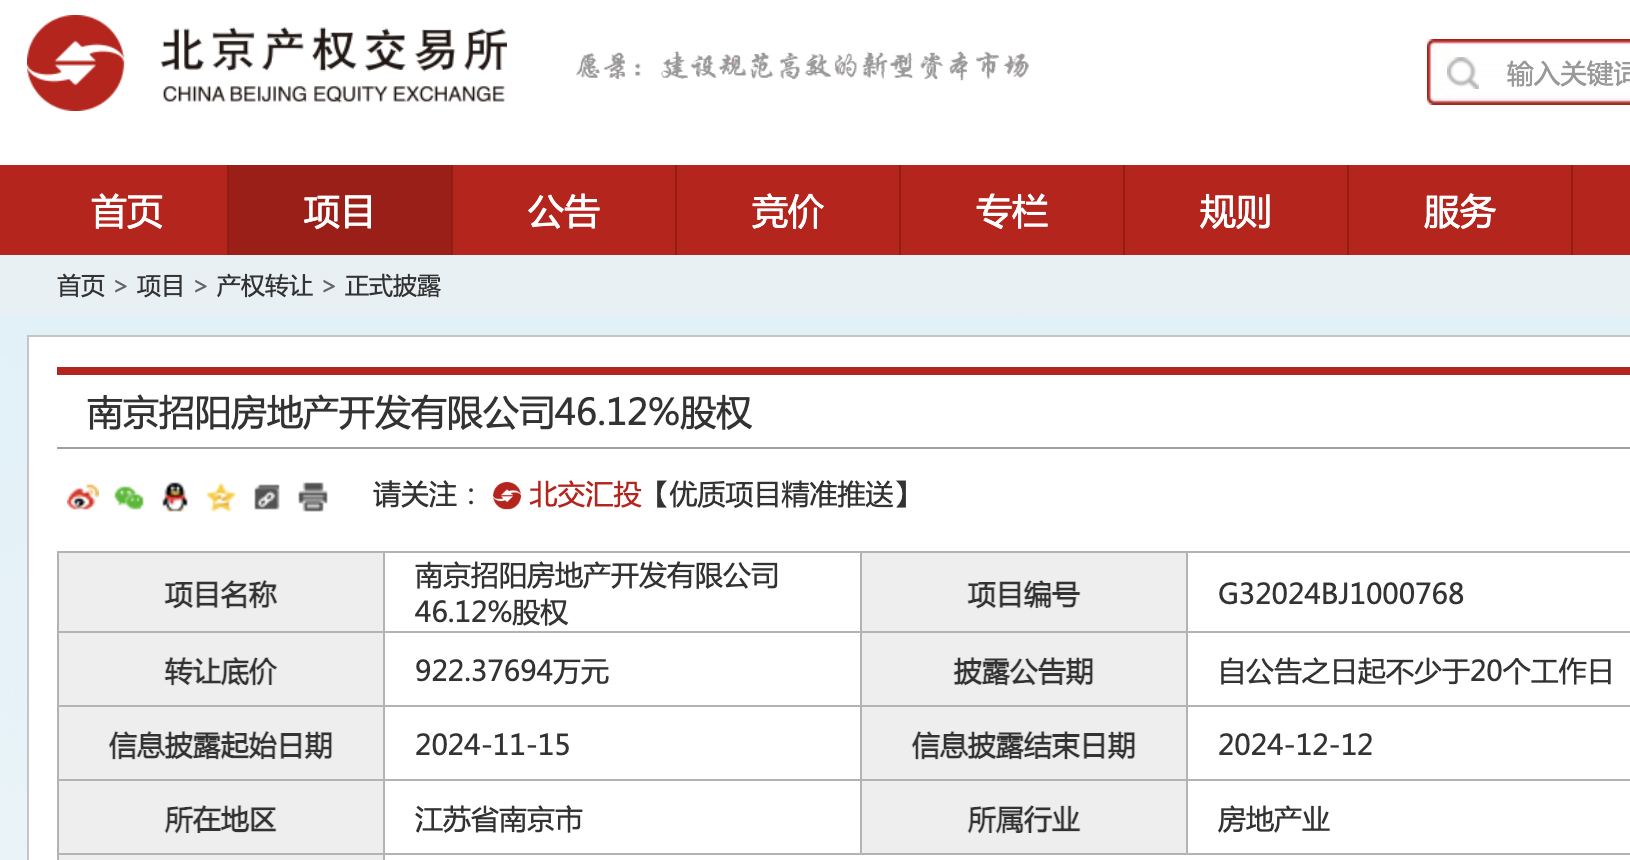Select 规则 in the navigation bar

point(1236,211)
